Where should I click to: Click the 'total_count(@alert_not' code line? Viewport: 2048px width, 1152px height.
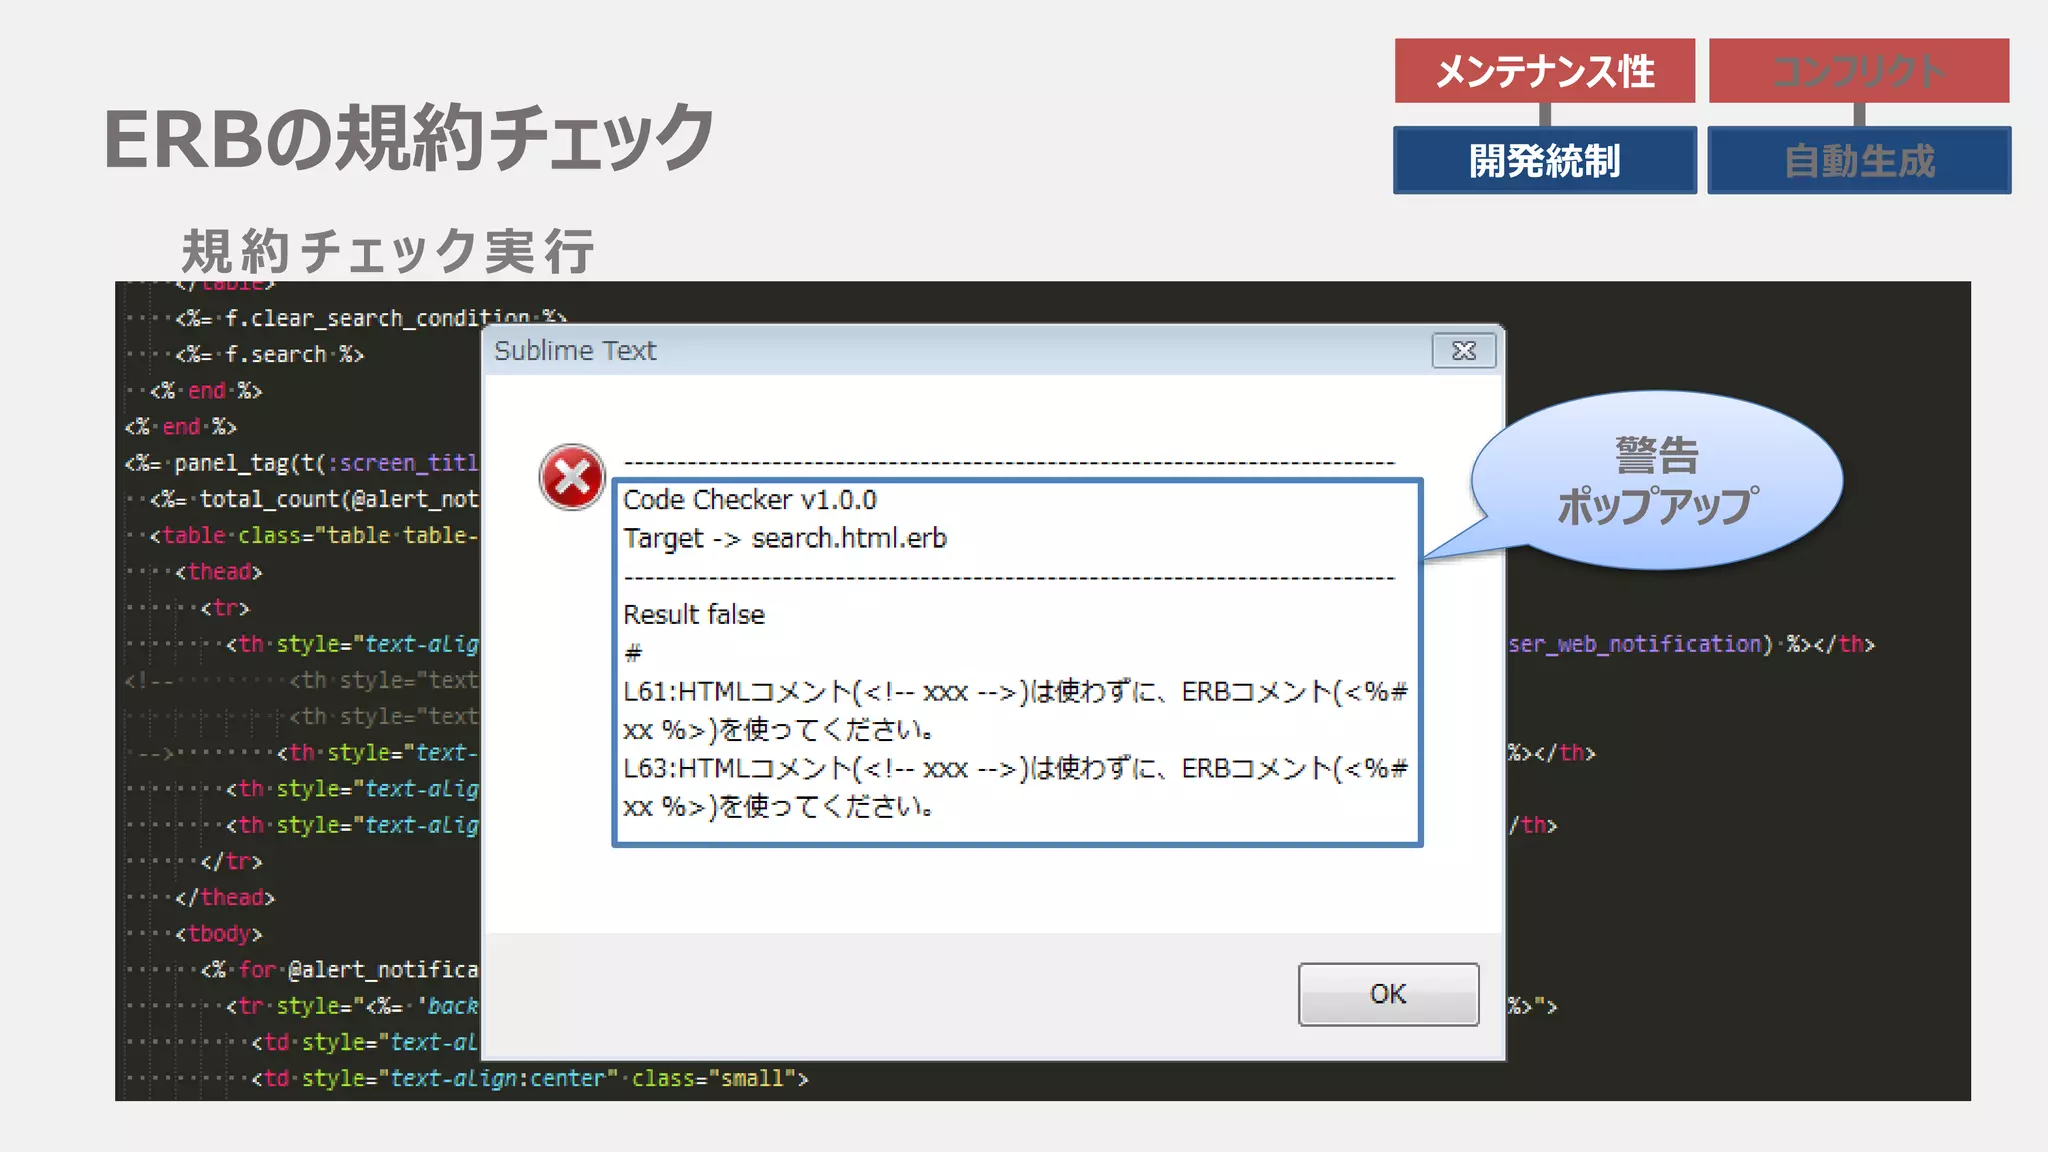coord(315,499)
